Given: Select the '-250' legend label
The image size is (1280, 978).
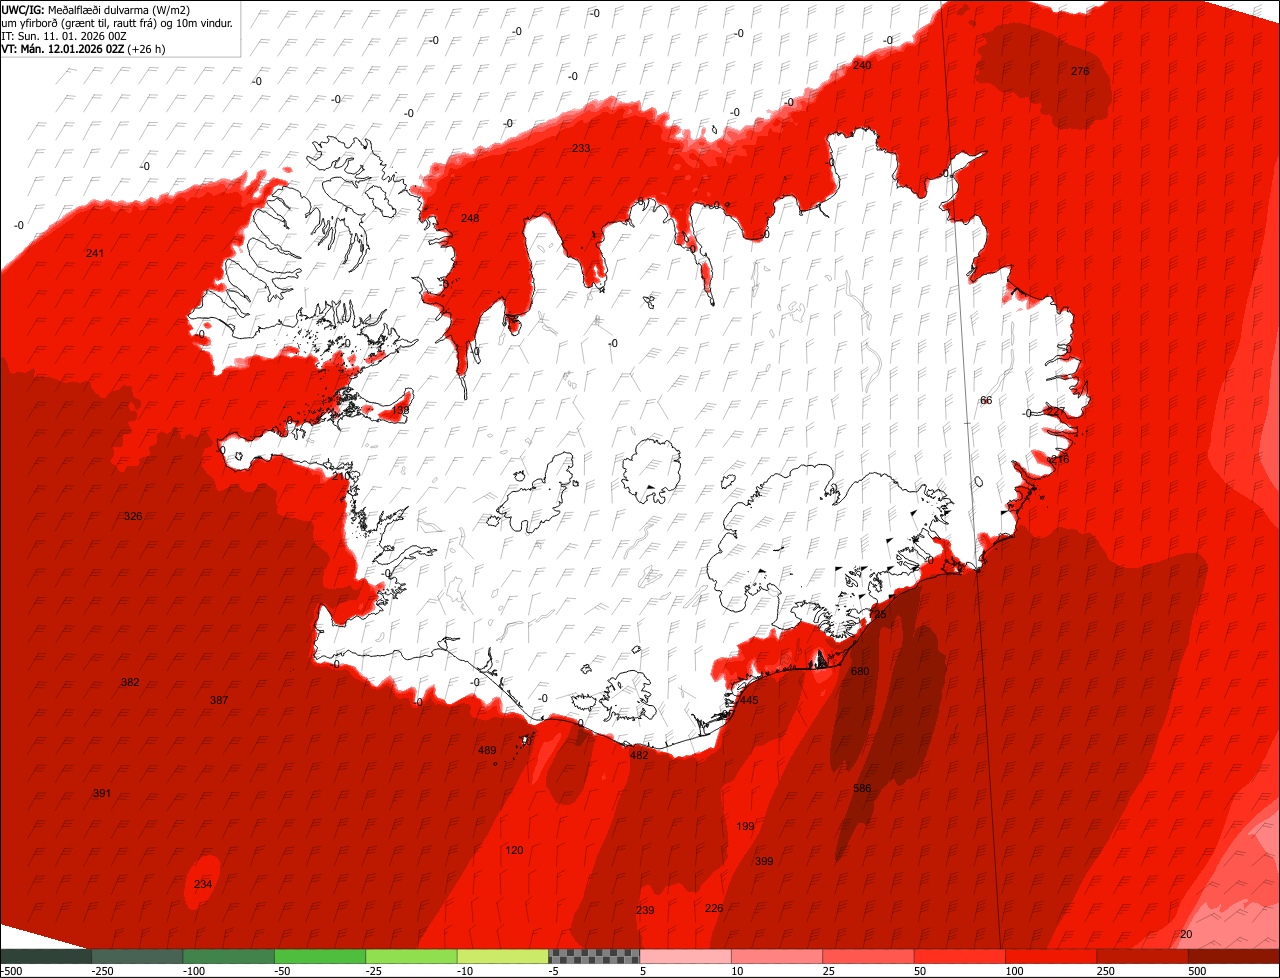Looking at the screenshot, I should pos(101,970).
